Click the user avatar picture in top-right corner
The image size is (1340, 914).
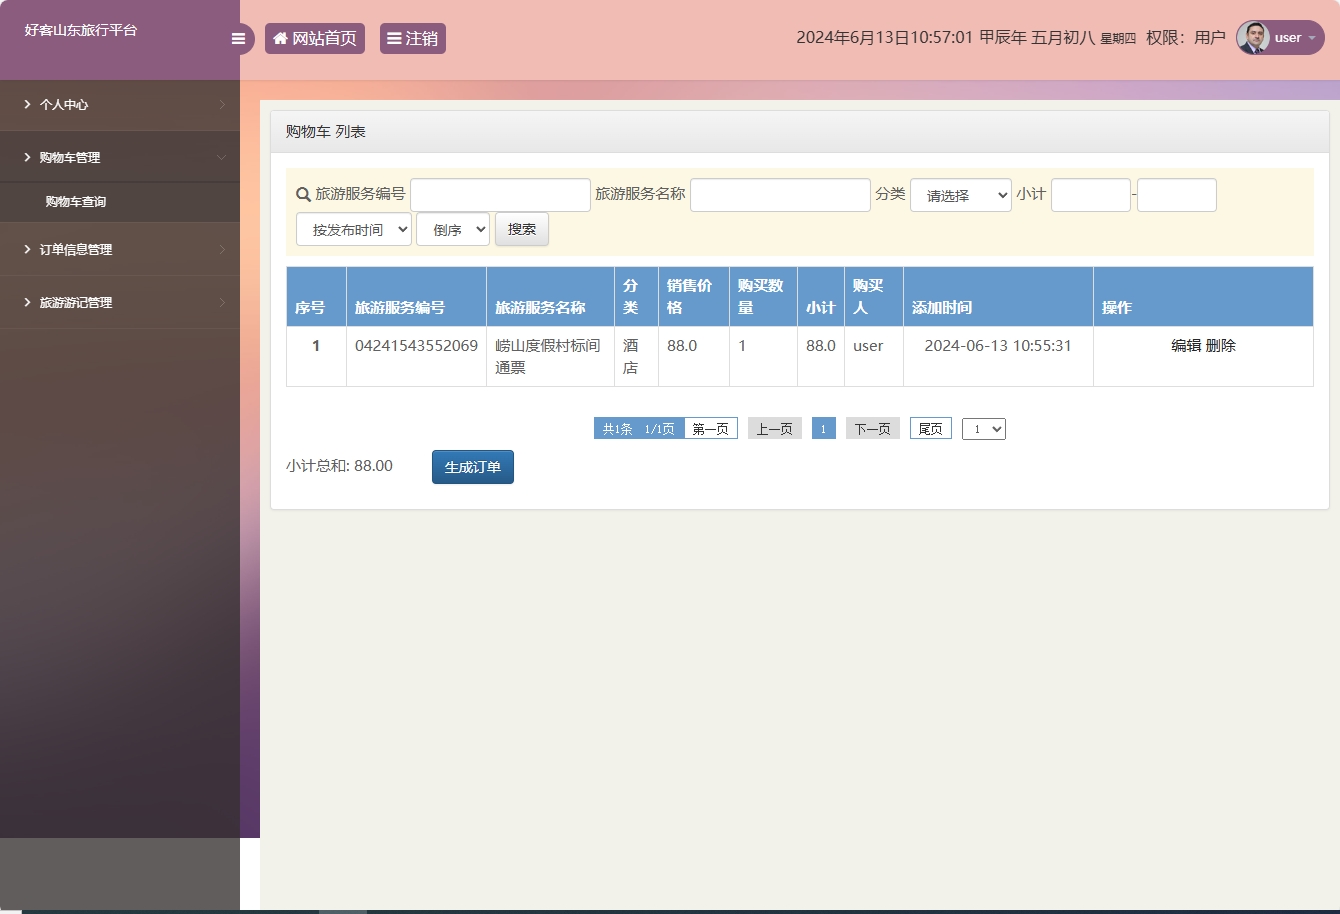[x=1252, y=37]
